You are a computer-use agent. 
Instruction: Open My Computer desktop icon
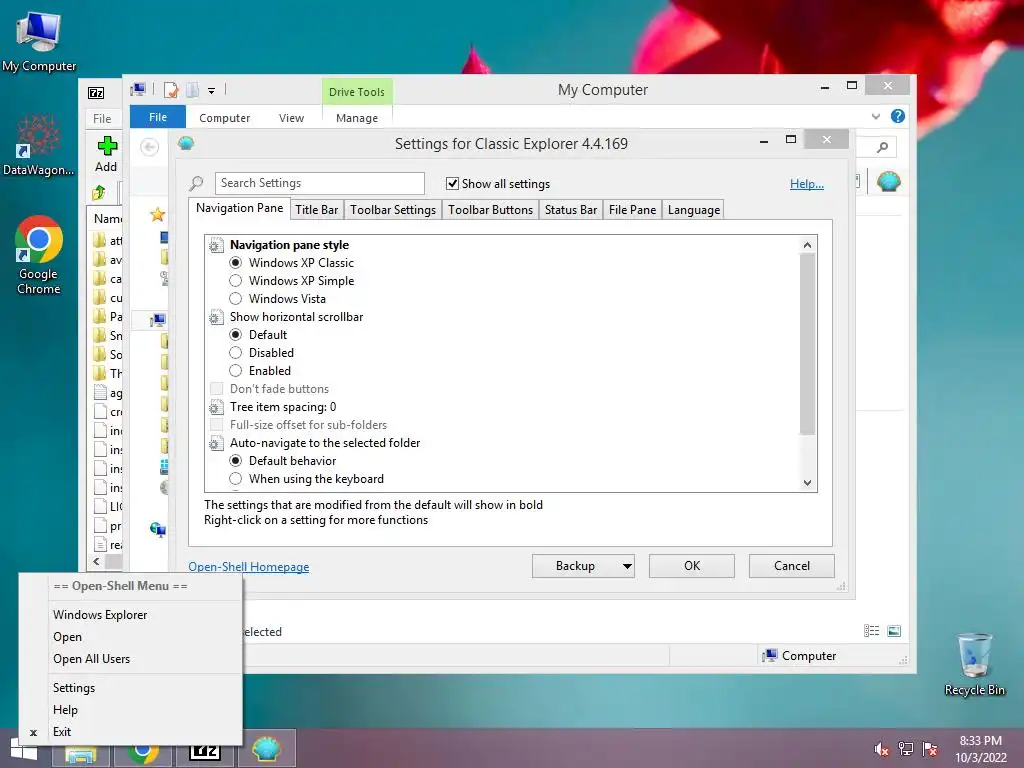39,40
